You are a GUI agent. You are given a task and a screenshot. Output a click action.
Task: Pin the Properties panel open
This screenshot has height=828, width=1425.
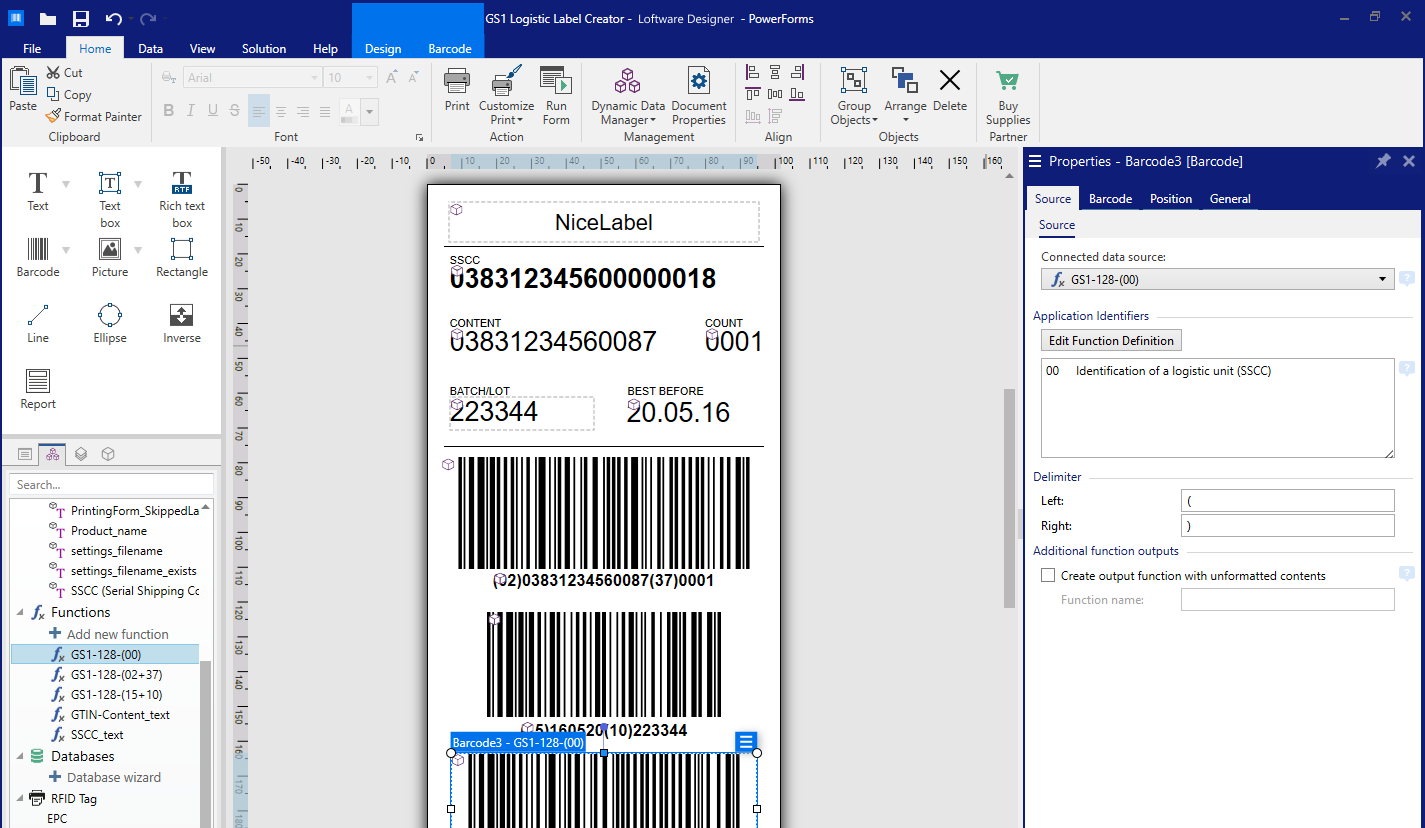click(1384, 160)
